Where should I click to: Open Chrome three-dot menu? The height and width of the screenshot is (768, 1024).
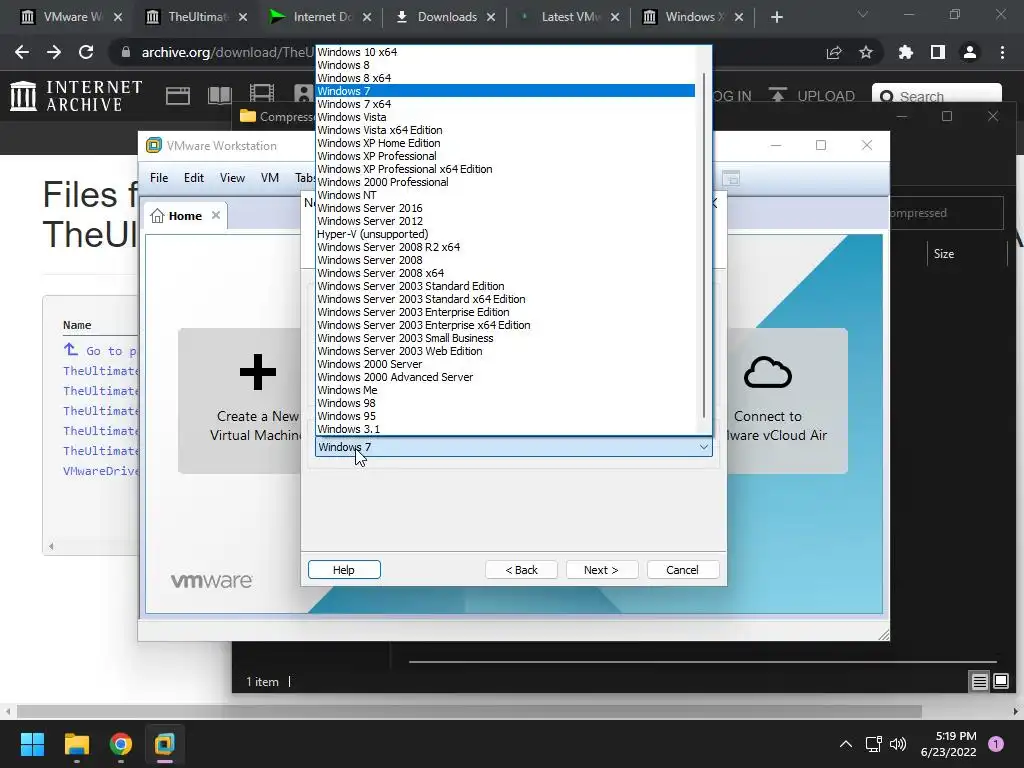[1002, 52]
